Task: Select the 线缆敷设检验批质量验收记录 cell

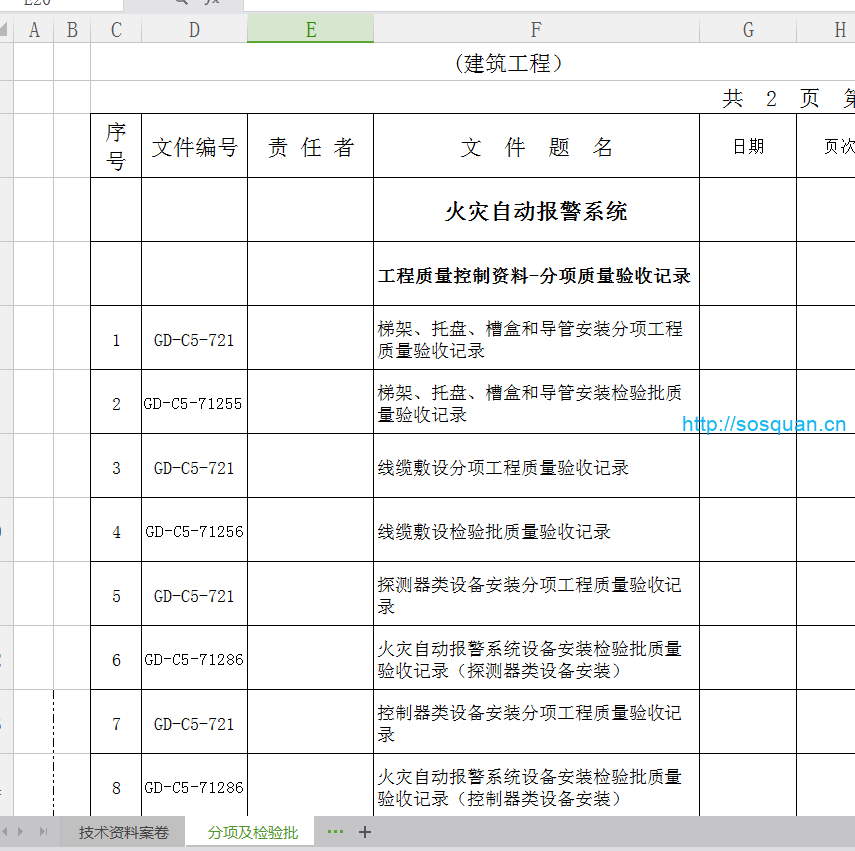Action: click(x=536, y=531)
